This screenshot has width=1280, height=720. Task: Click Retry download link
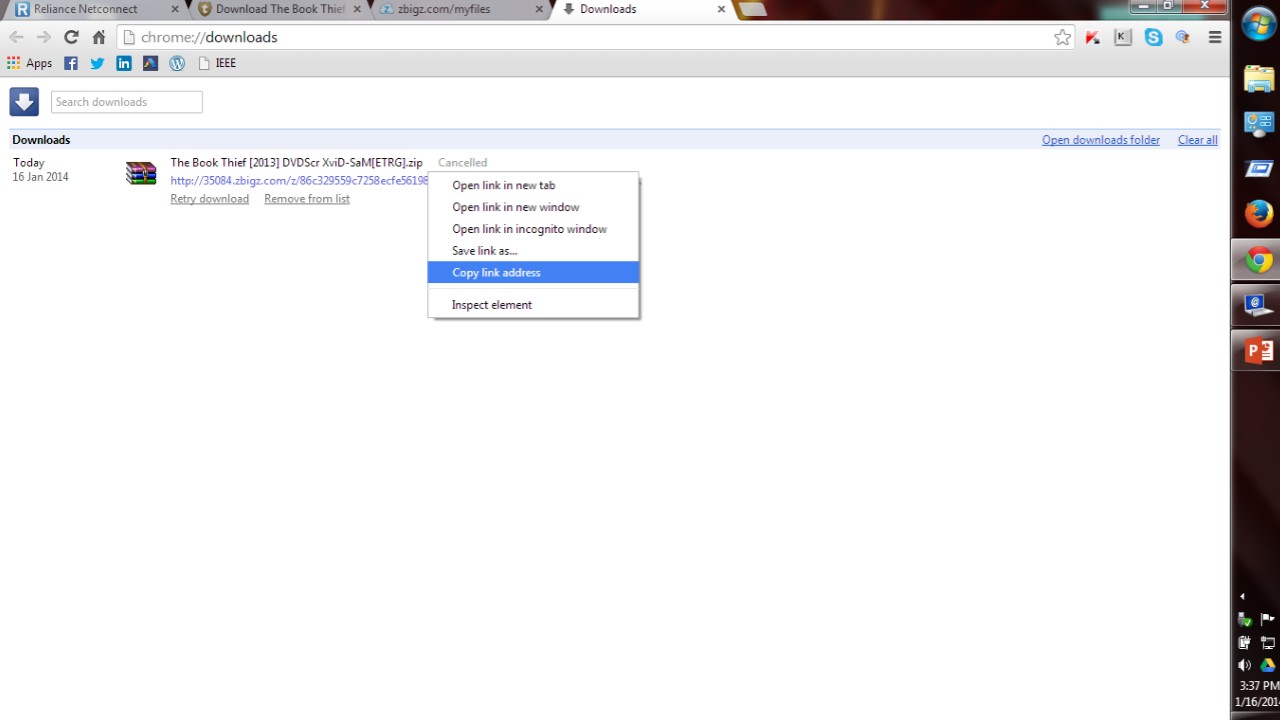coord(209,199)
